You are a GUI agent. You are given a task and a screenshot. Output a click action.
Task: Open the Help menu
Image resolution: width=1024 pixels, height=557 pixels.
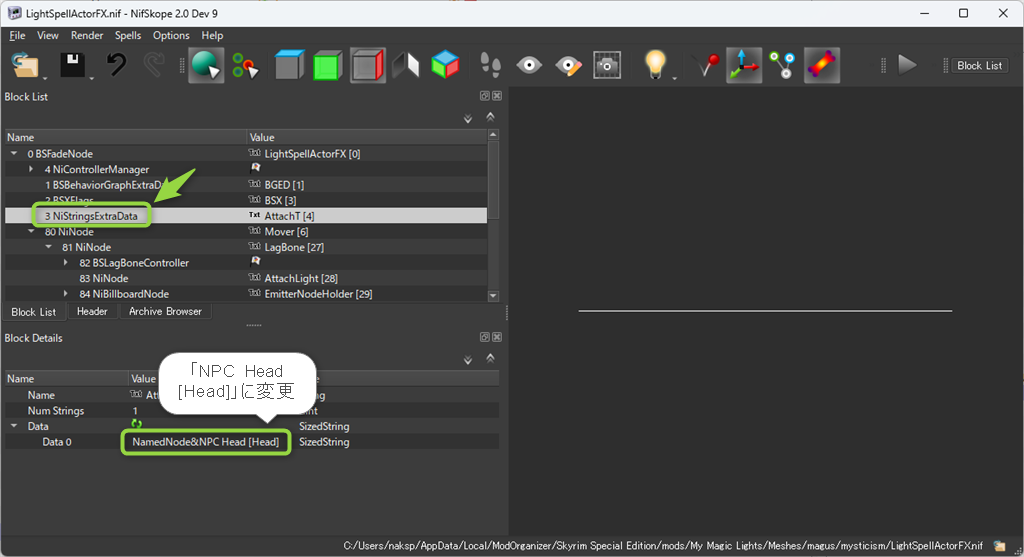pyautogui.click(x=212, y=35)
